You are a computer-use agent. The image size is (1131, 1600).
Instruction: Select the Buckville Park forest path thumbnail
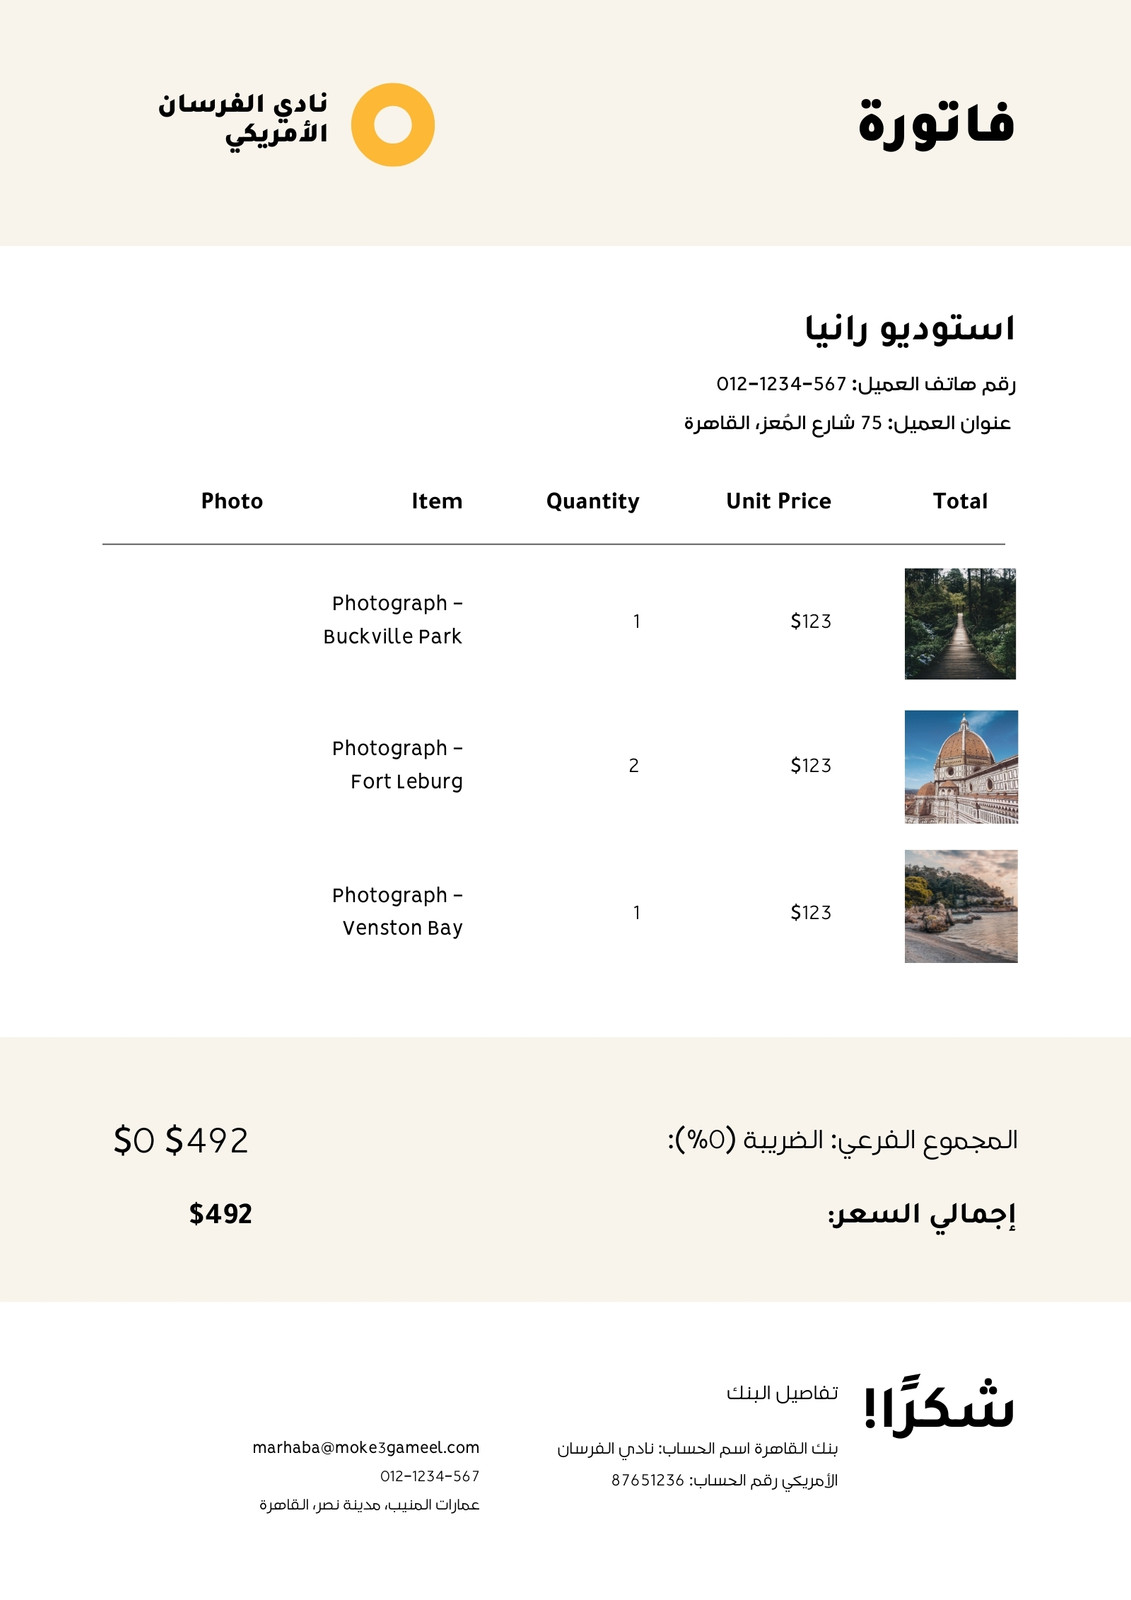960,624
